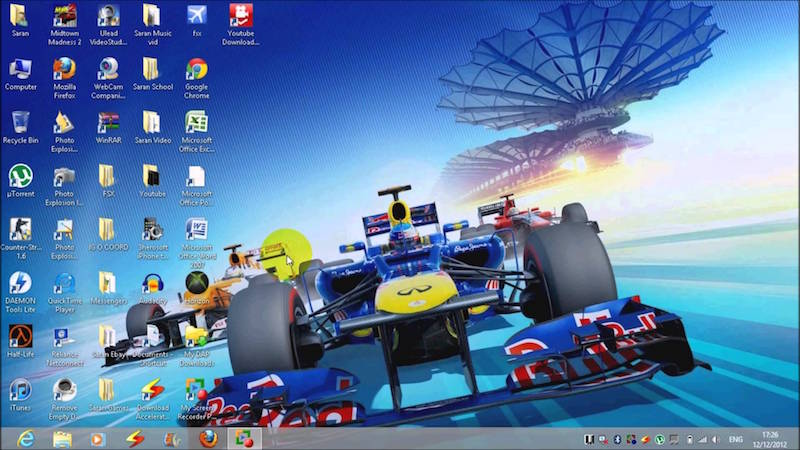Select the Sherosoft iPhone shortcut

[153, 239]
